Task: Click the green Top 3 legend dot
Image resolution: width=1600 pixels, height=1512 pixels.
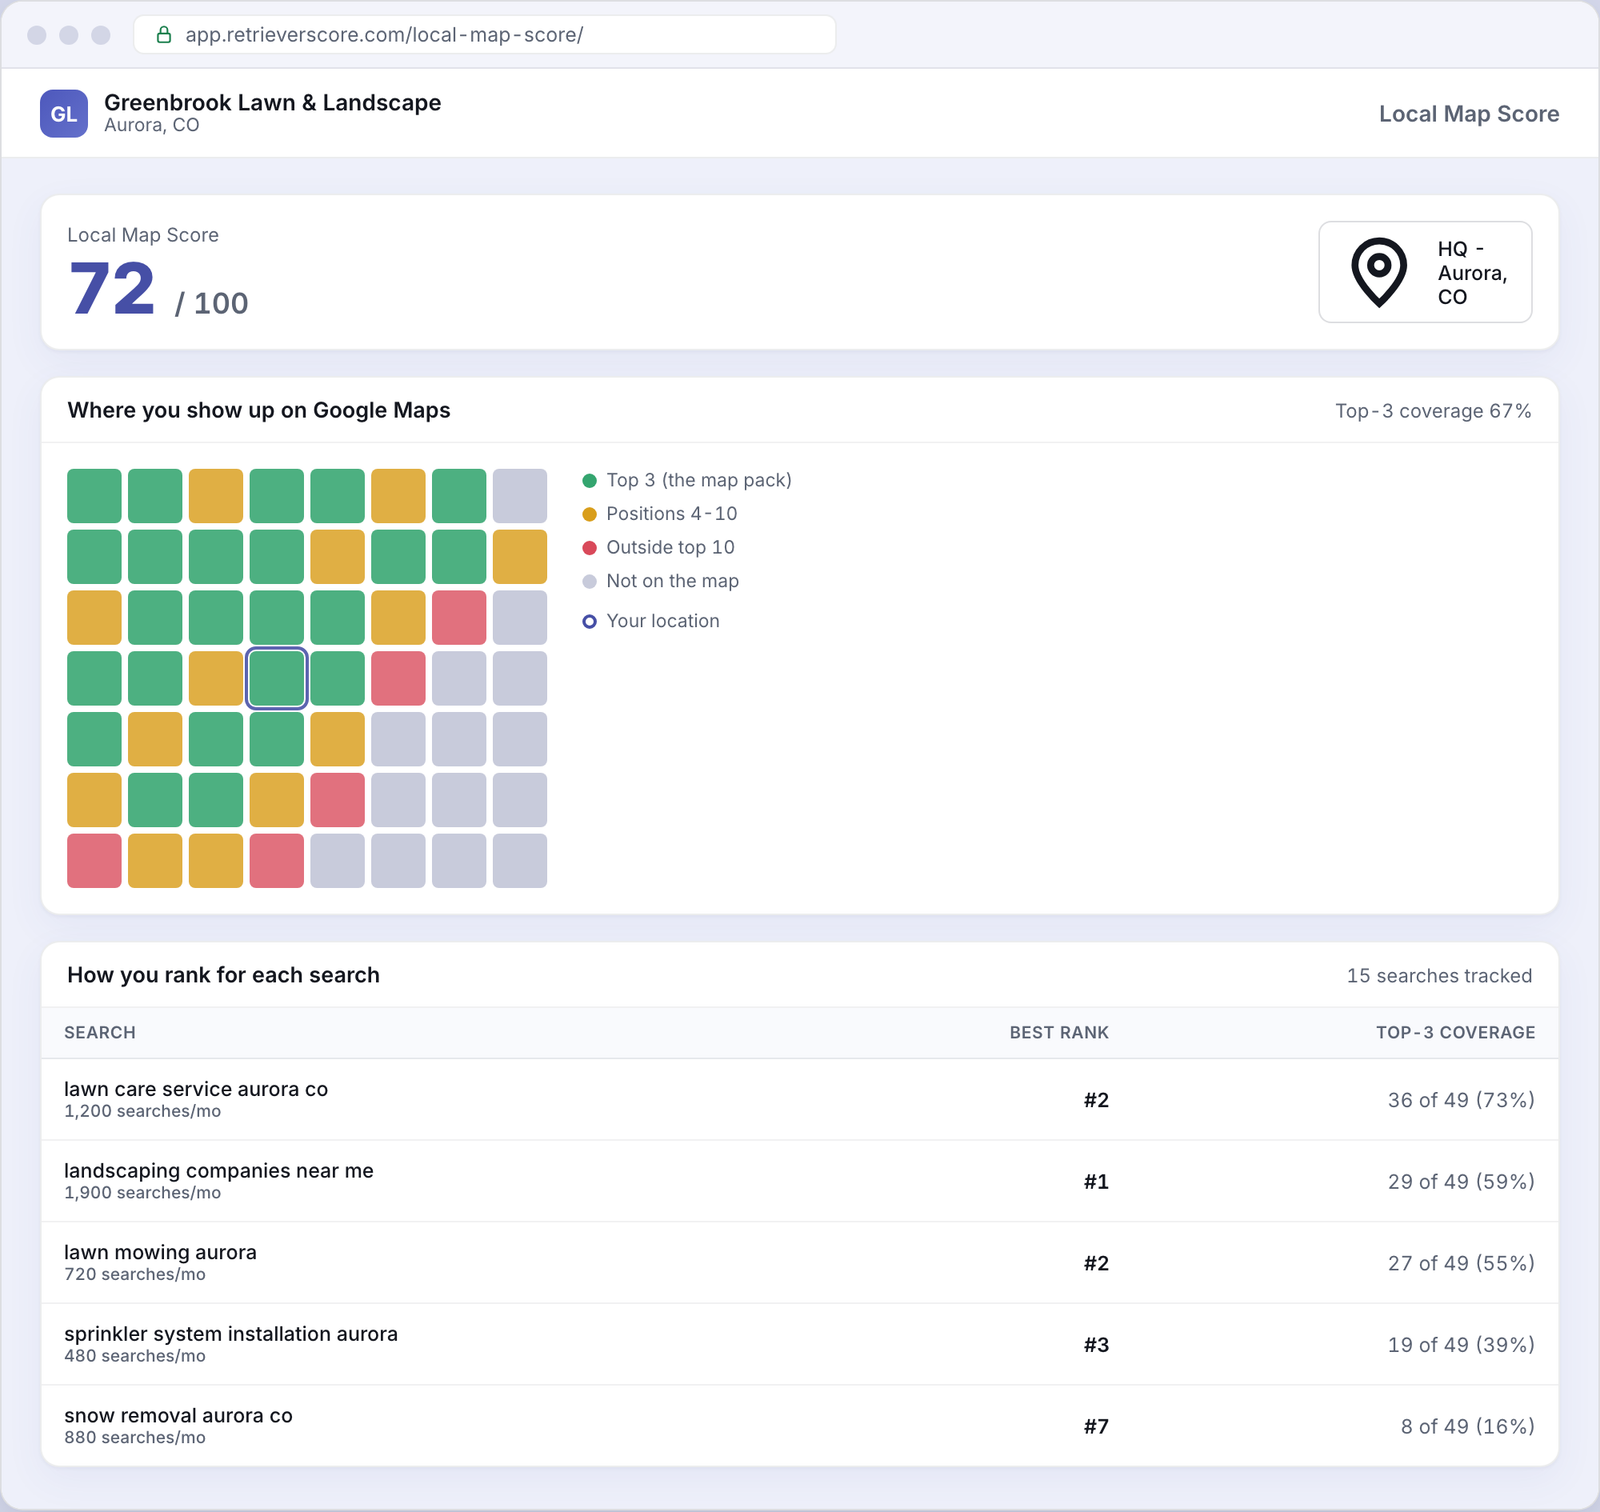Action: [589, 481]
